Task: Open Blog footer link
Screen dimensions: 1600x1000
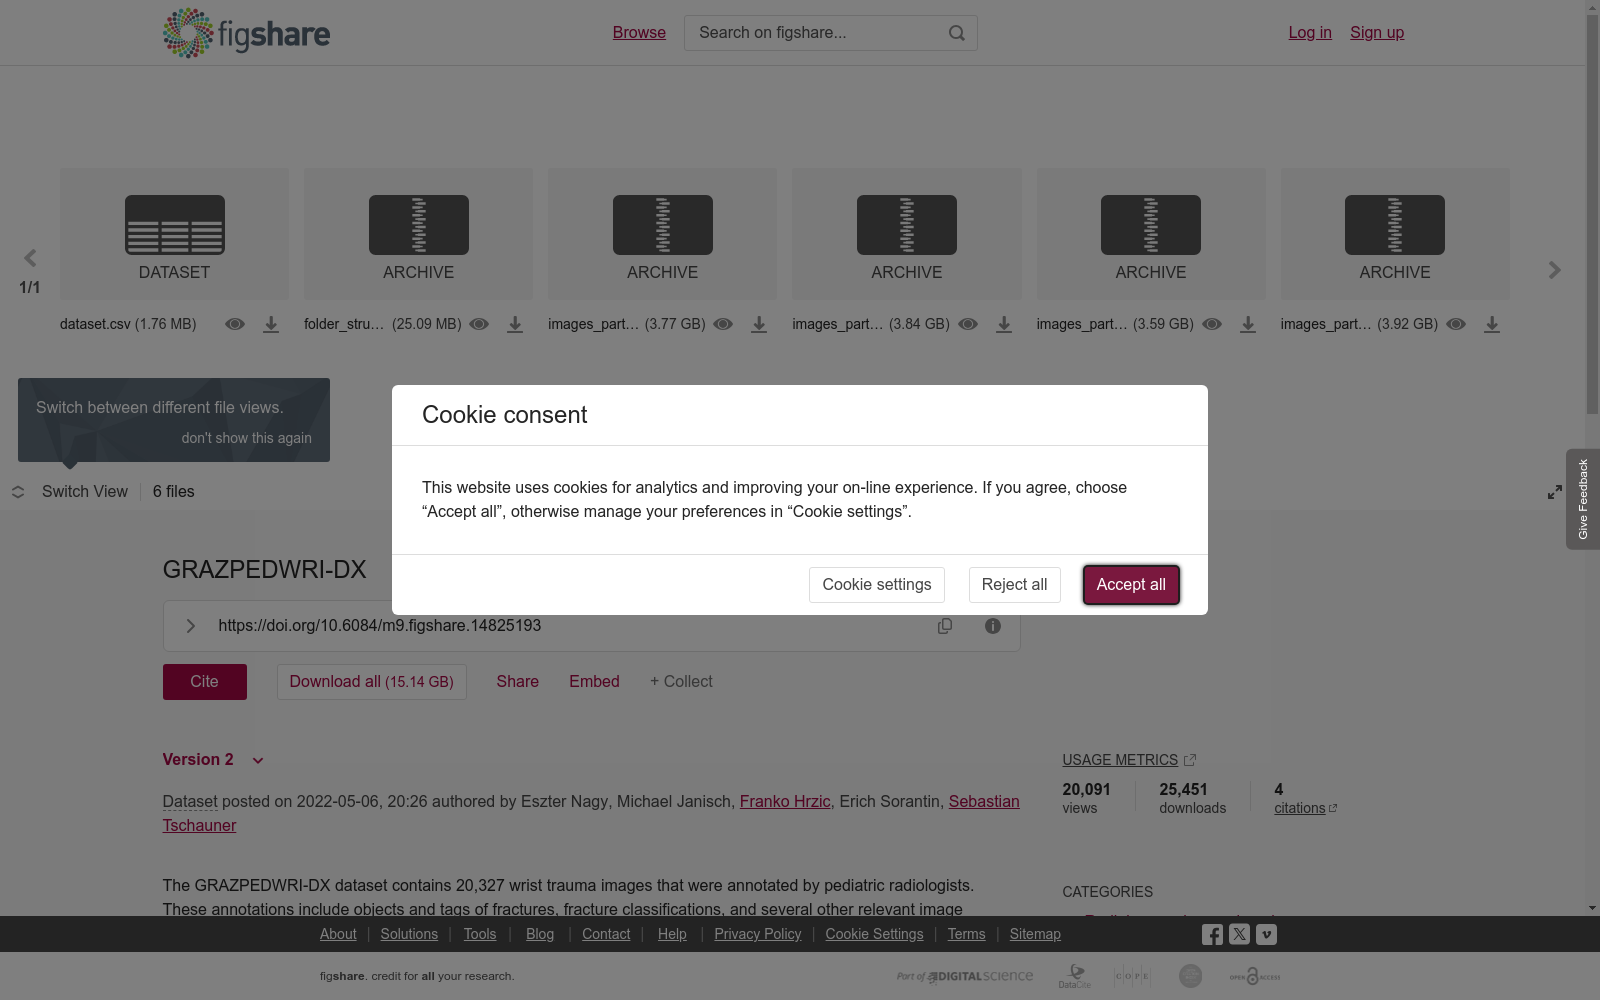Action: 540,934
